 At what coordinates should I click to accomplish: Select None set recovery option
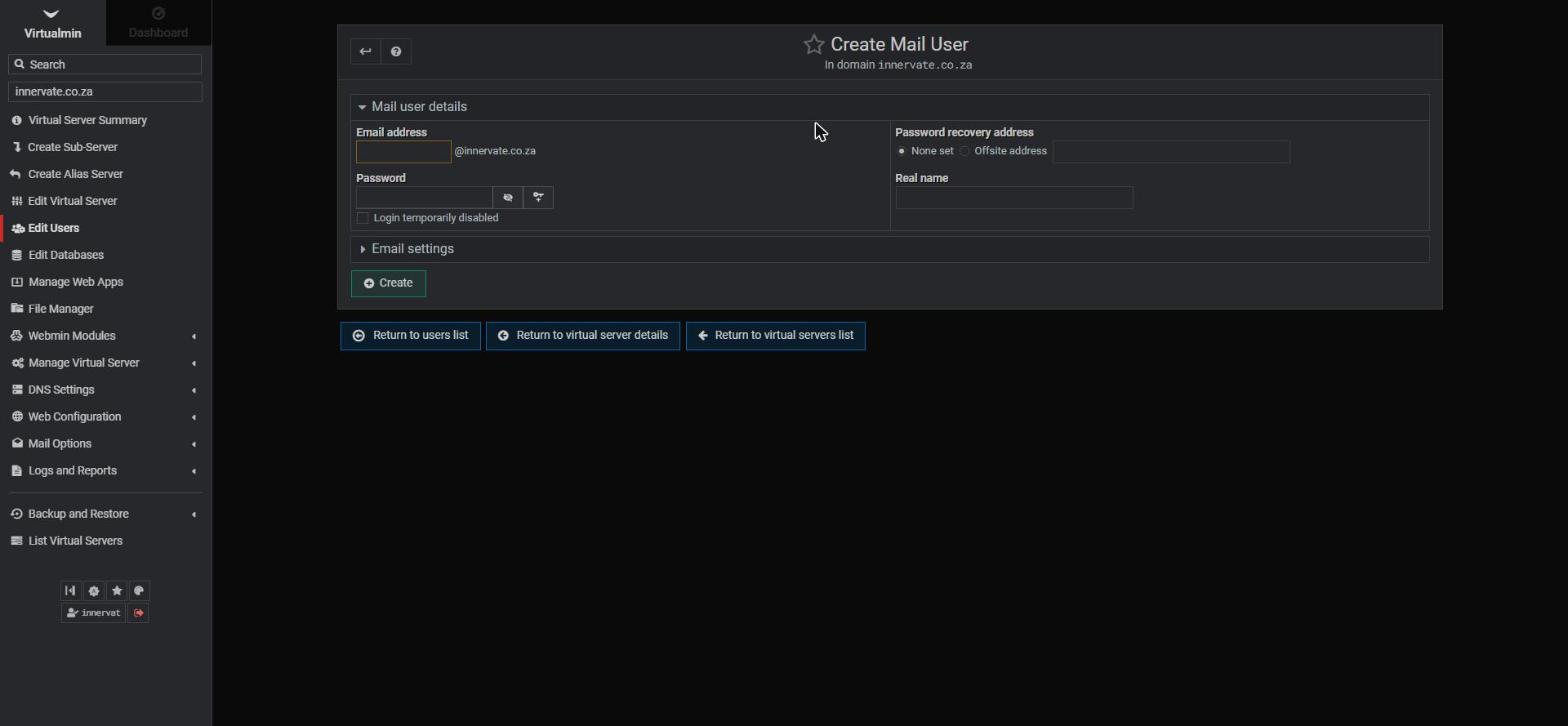pyautogui.click(x=902, y=151)
